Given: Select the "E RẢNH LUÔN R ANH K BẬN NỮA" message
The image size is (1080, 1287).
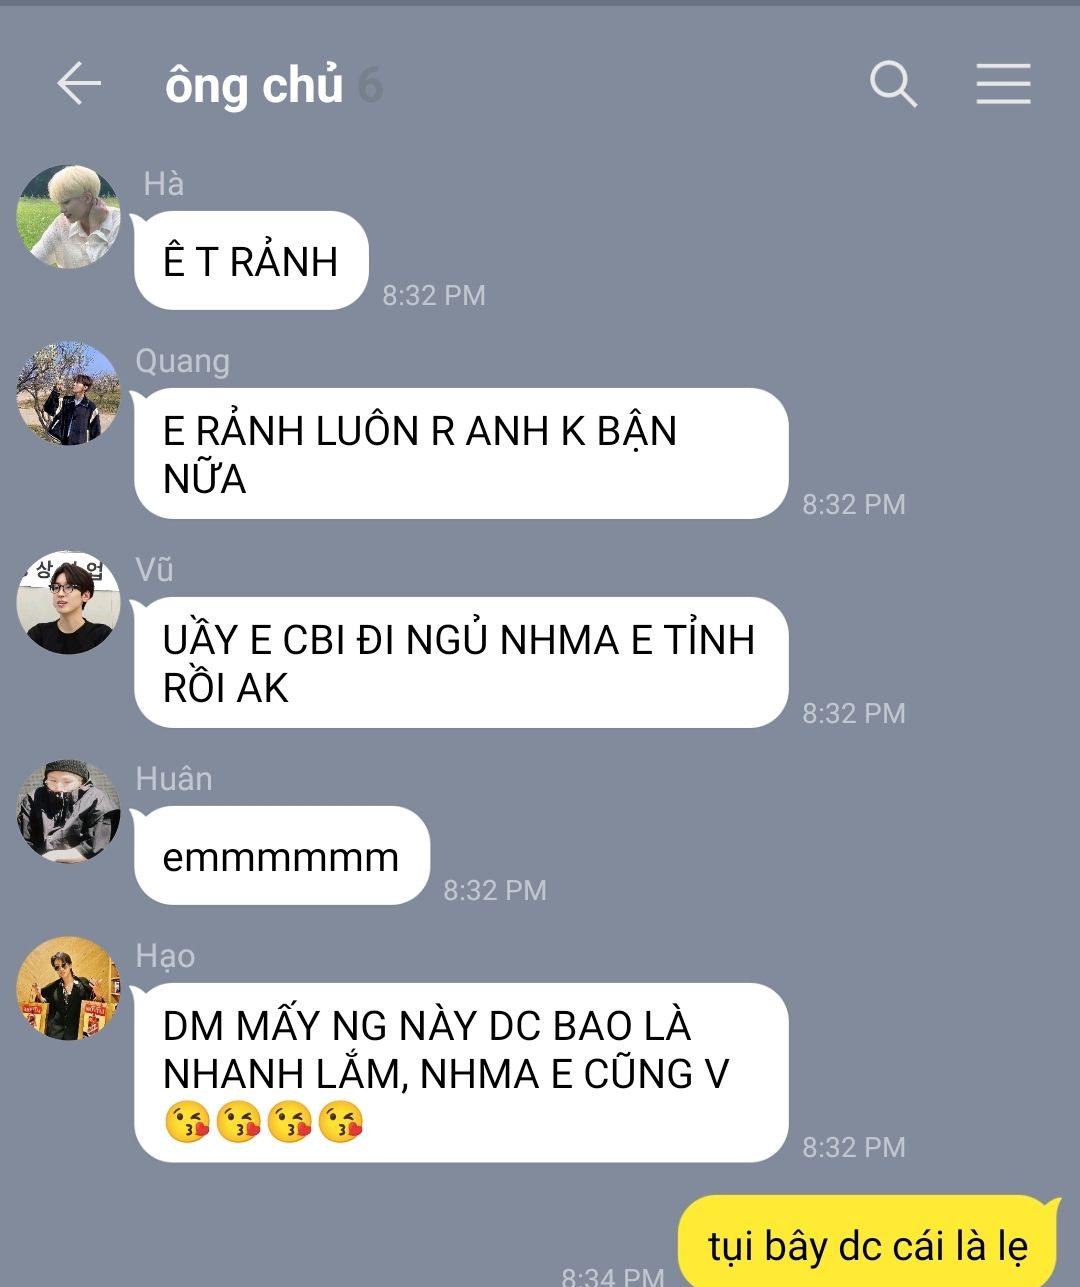Looking at the screenshot, I should point(461,454).
